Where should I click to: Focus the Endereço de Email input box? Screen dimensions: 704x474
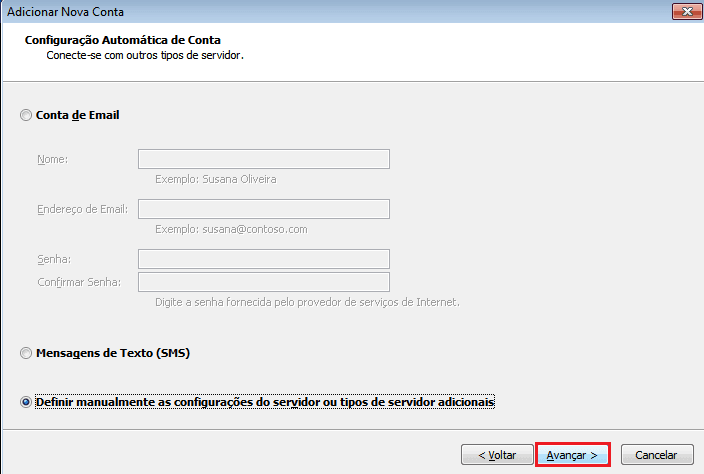pyautogui.click(x=263, y=209)
